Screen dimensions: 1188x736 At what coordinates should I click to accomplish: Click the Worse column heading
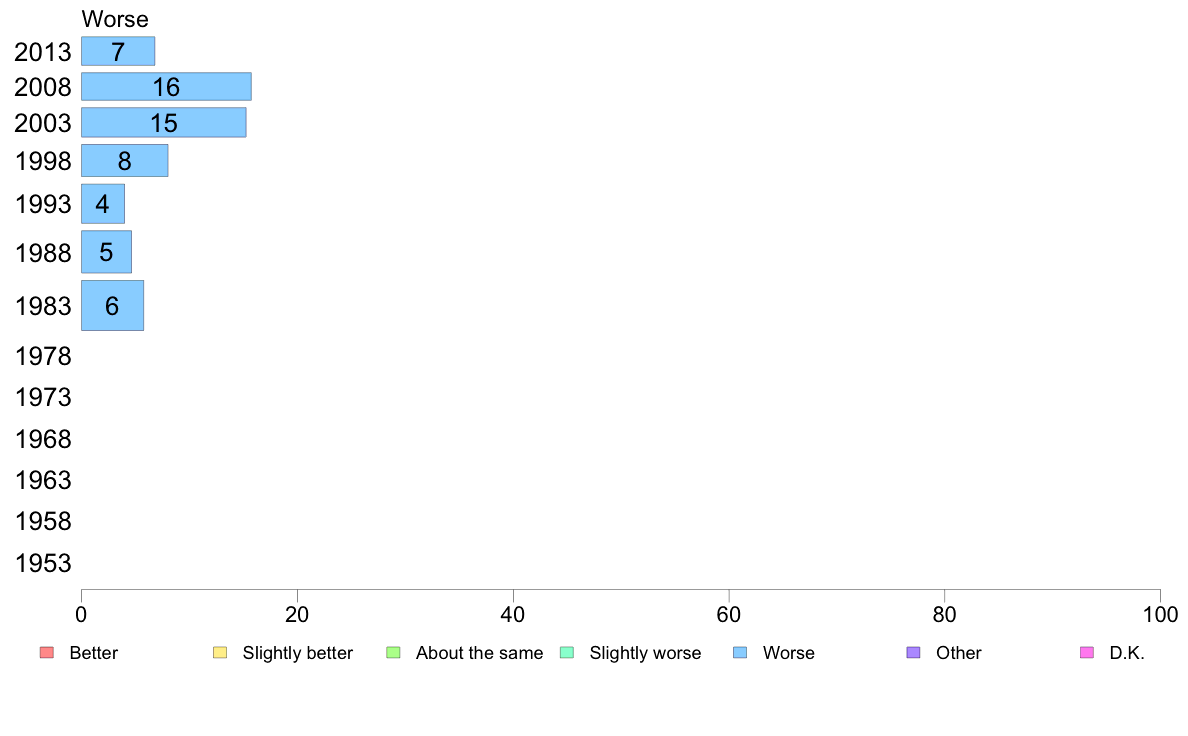coord(115,19)
